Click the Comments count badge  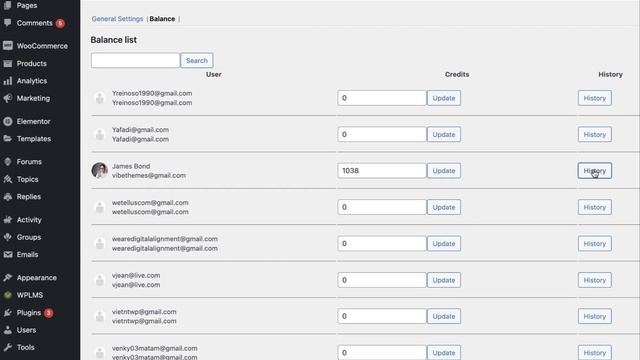pyautogui.click(x=60, y=23)
